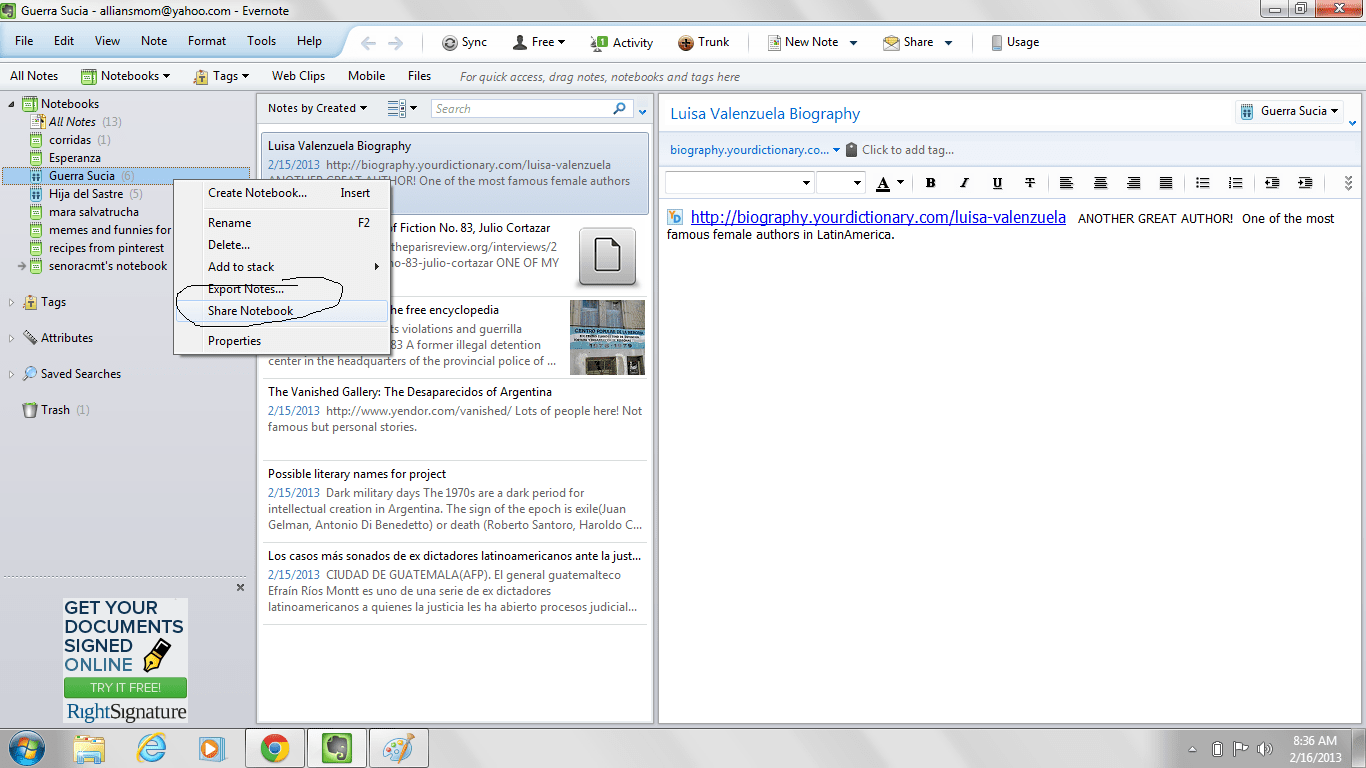The image size is (1366, 768).
Task: Open the Free account dropdown
Action: click(539, 42)
